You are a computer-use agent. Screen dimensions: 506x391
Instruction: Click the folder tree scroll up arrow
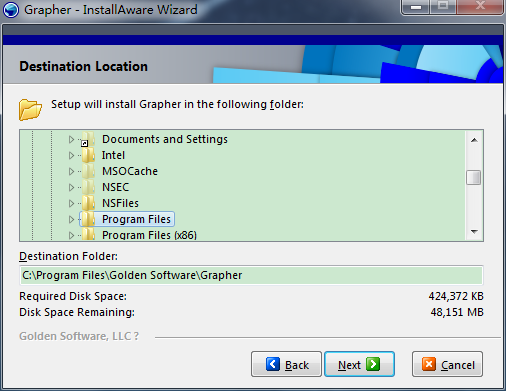(474, 140)
